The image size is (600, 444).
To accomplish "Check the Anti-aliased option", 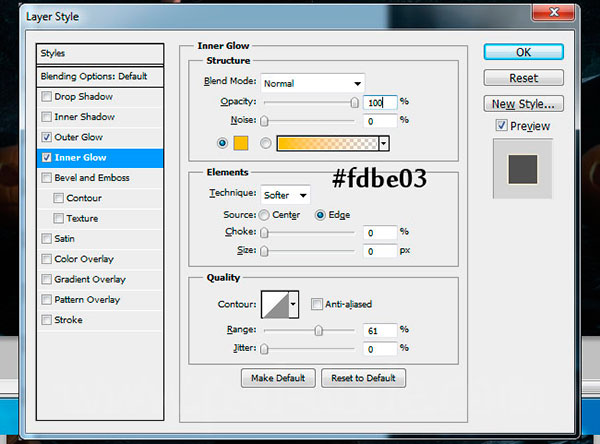I will 316,304.
